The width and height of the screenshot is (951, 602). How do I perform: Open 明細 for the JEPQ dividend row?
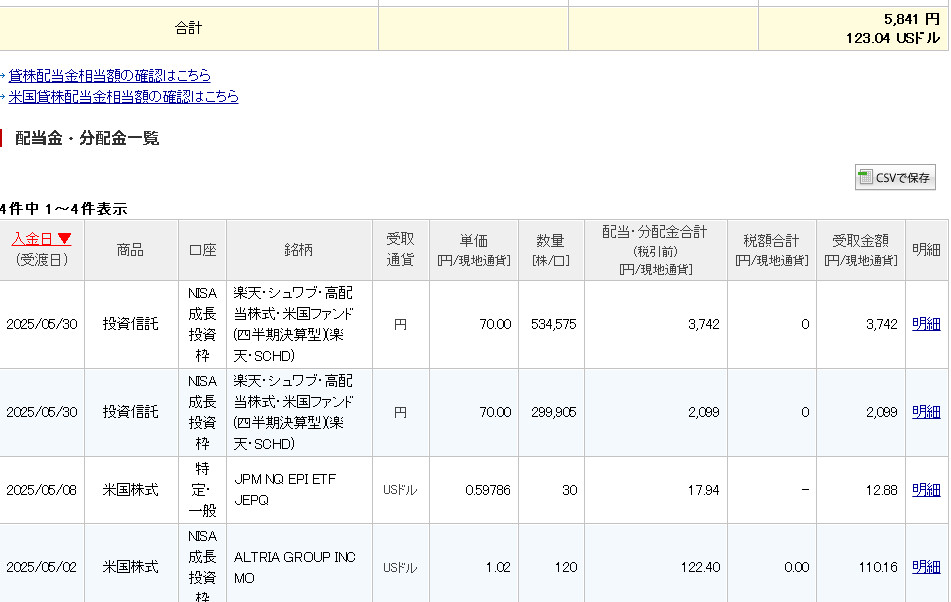pos(926,489)
